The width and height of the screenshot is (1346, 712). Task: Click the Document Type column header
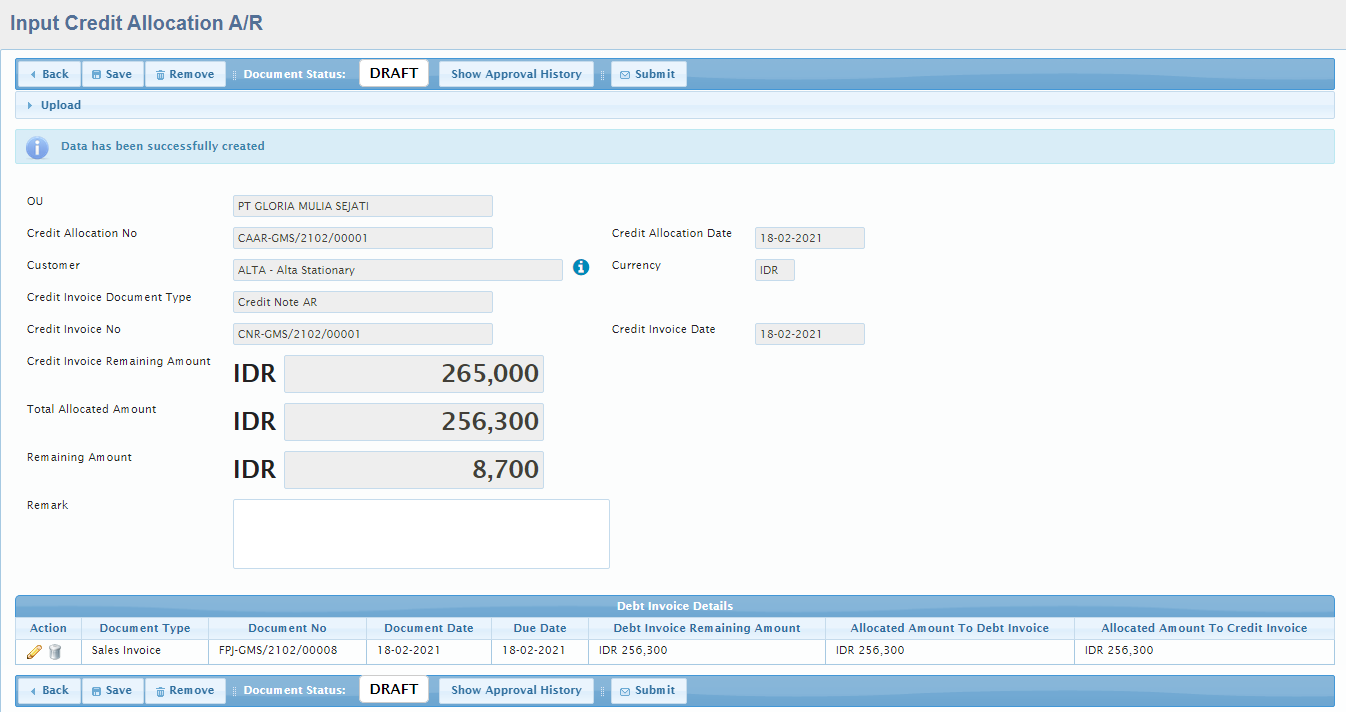click(x=145, y=628)
